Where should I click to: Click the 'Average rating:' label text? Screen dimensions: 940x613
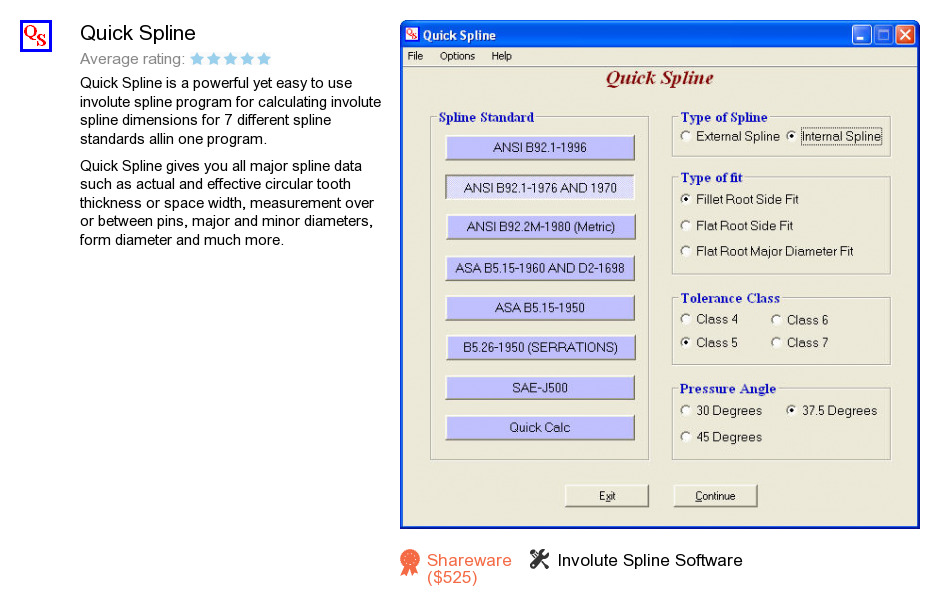pos(132,59)
